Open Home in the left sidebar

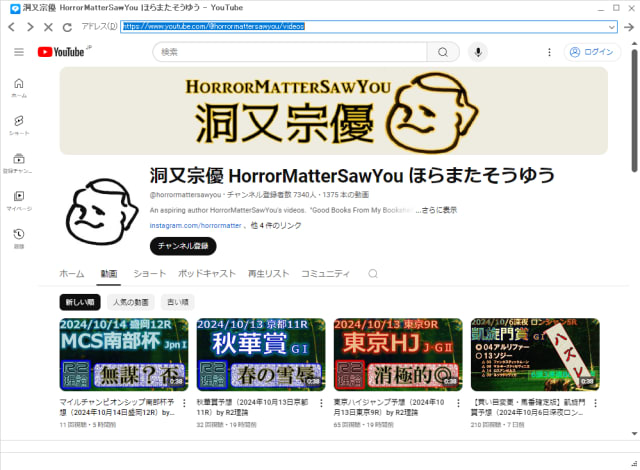coord(19,88)
